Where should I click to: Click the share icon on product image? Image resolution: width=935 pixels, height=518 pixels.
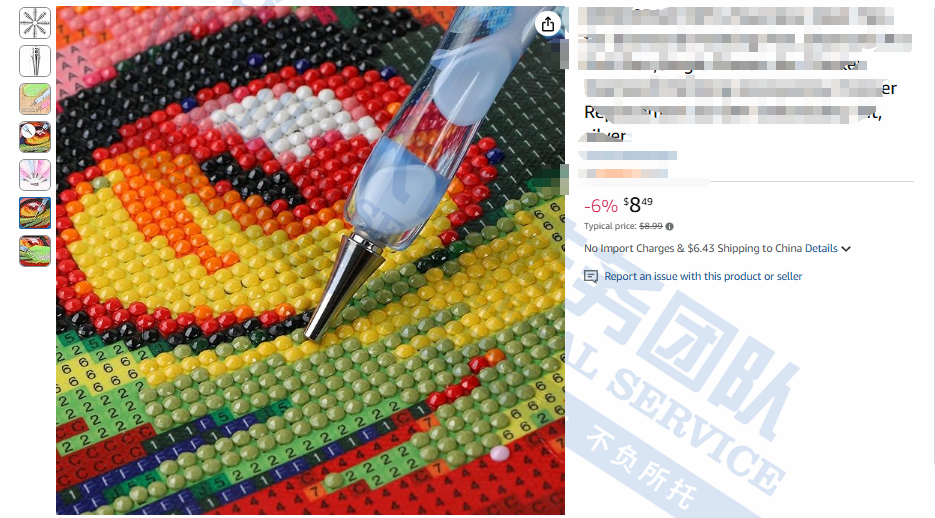pyautogui.click(x=547, y=24)
